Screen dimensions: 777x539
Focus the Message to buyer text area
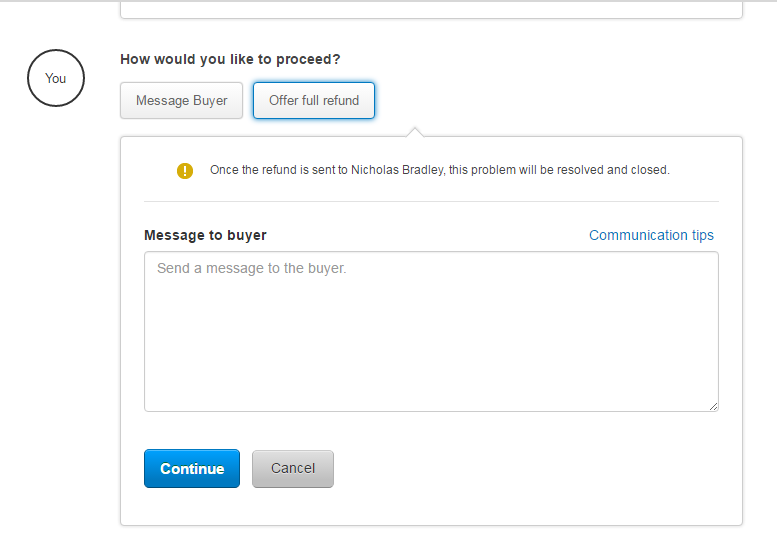[x=431, y=331]
